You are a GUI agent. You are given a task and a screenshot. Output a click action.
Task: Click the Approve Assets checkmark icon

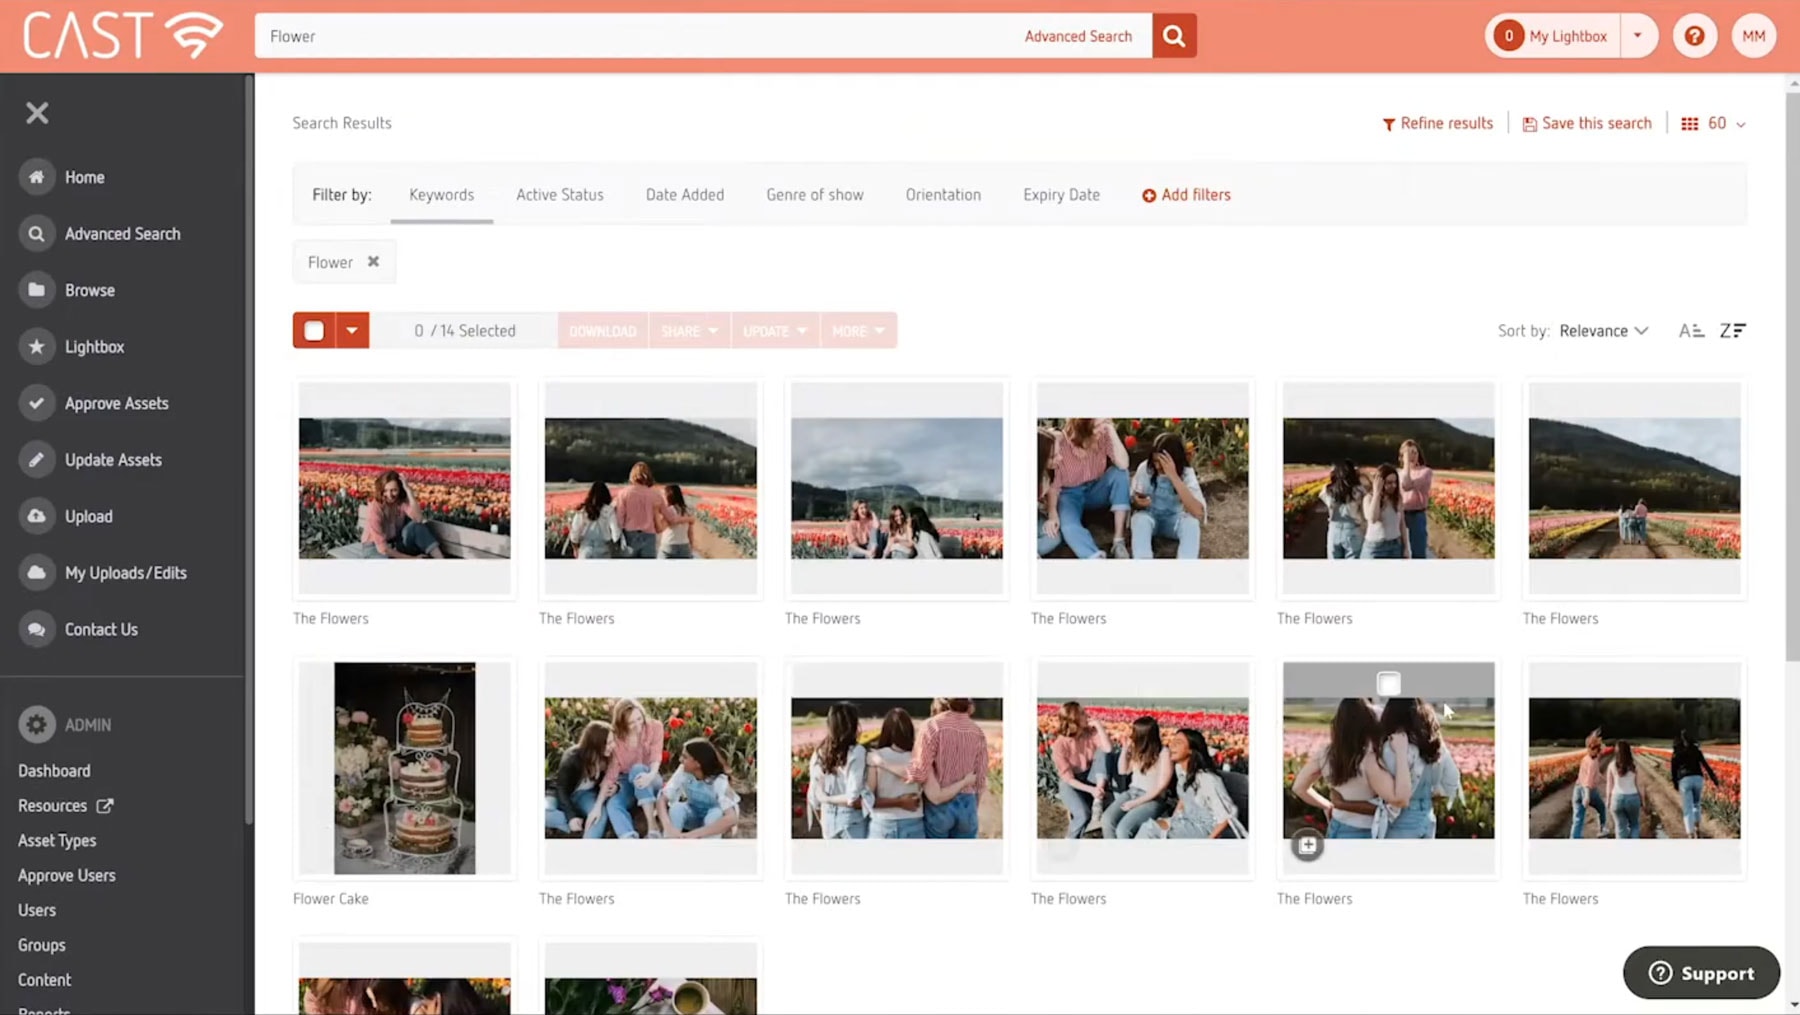pyautogui.click(x=36, y=403)
